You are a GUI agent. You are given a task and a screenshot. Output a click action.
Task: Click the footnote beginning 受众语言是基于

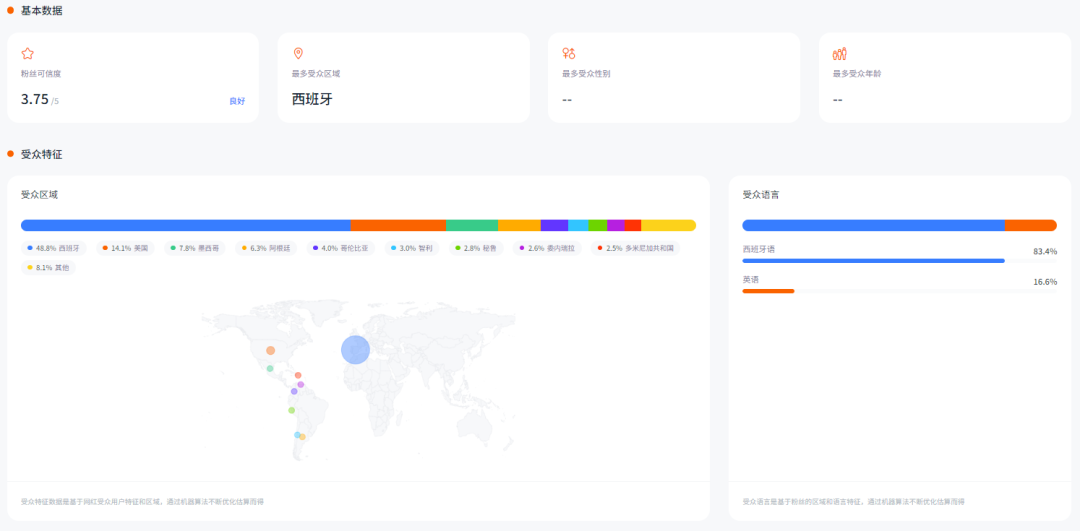[853, 501]
